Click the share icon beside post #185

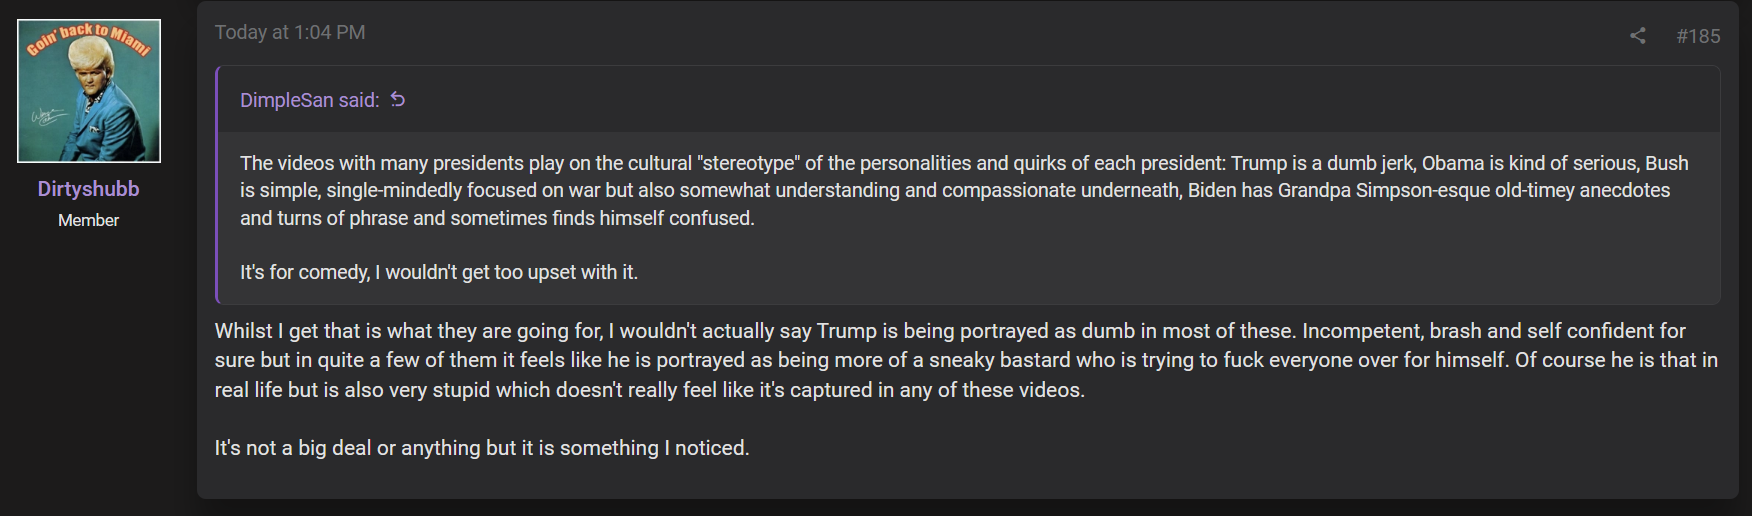(x=1637, y=36)
